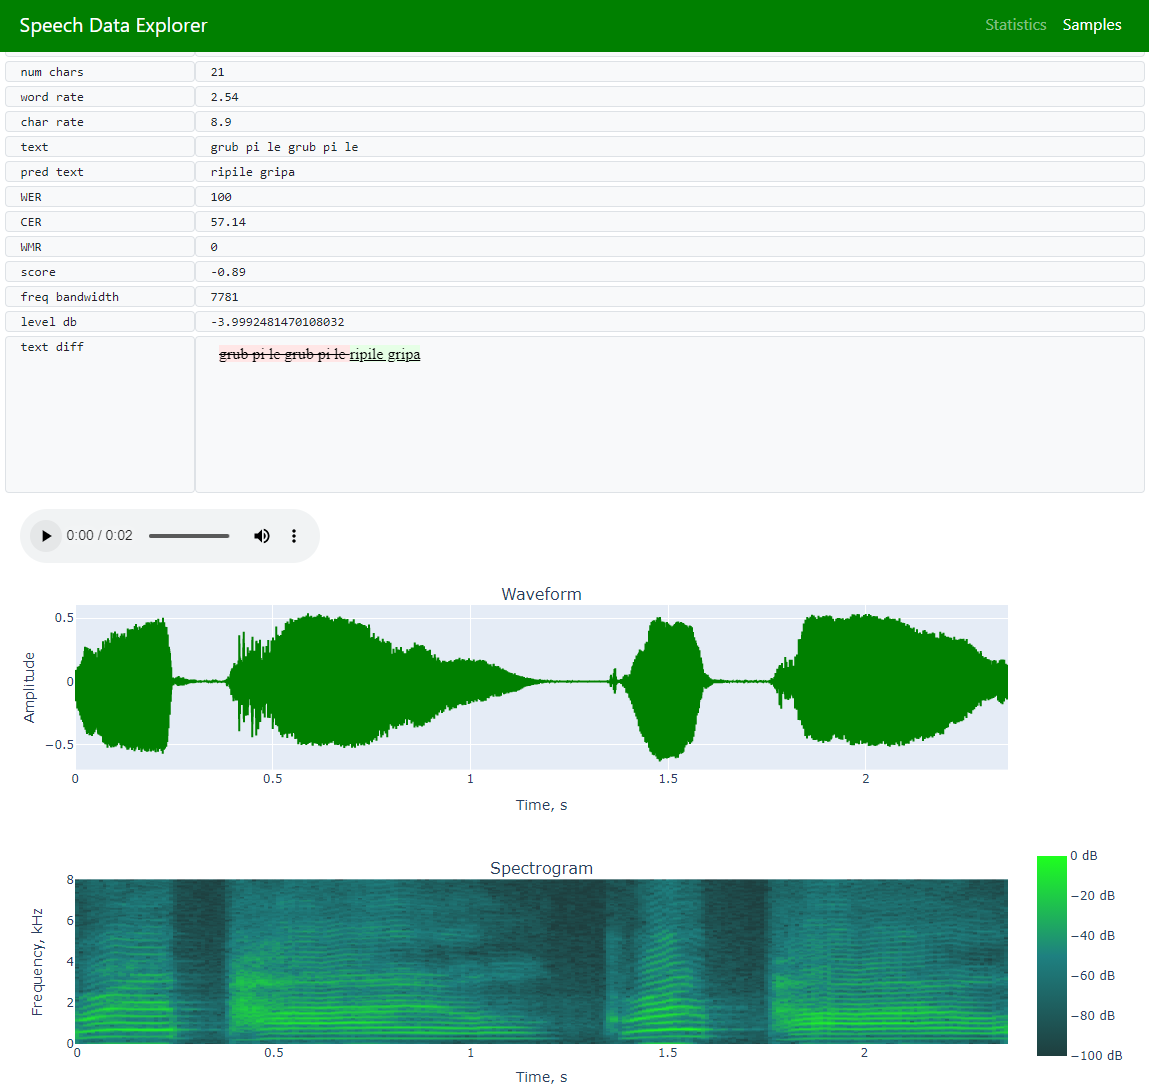
Task: Click the spectrogram dB color scale bar
Action: (1051, 955)
